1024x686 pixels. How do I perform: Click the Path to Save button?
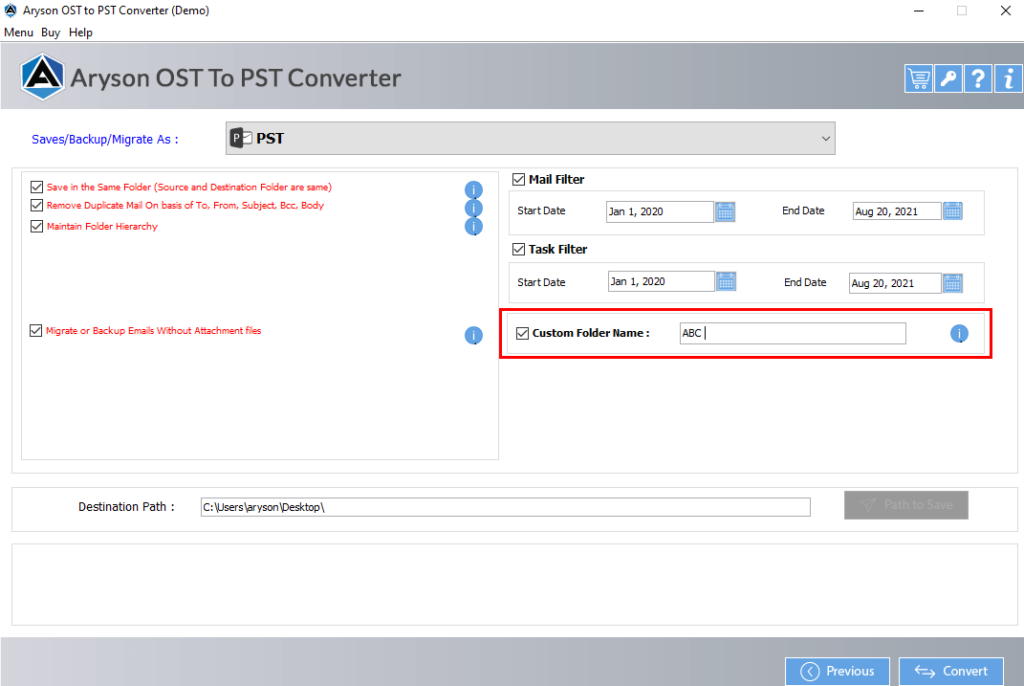coord(906,505)
